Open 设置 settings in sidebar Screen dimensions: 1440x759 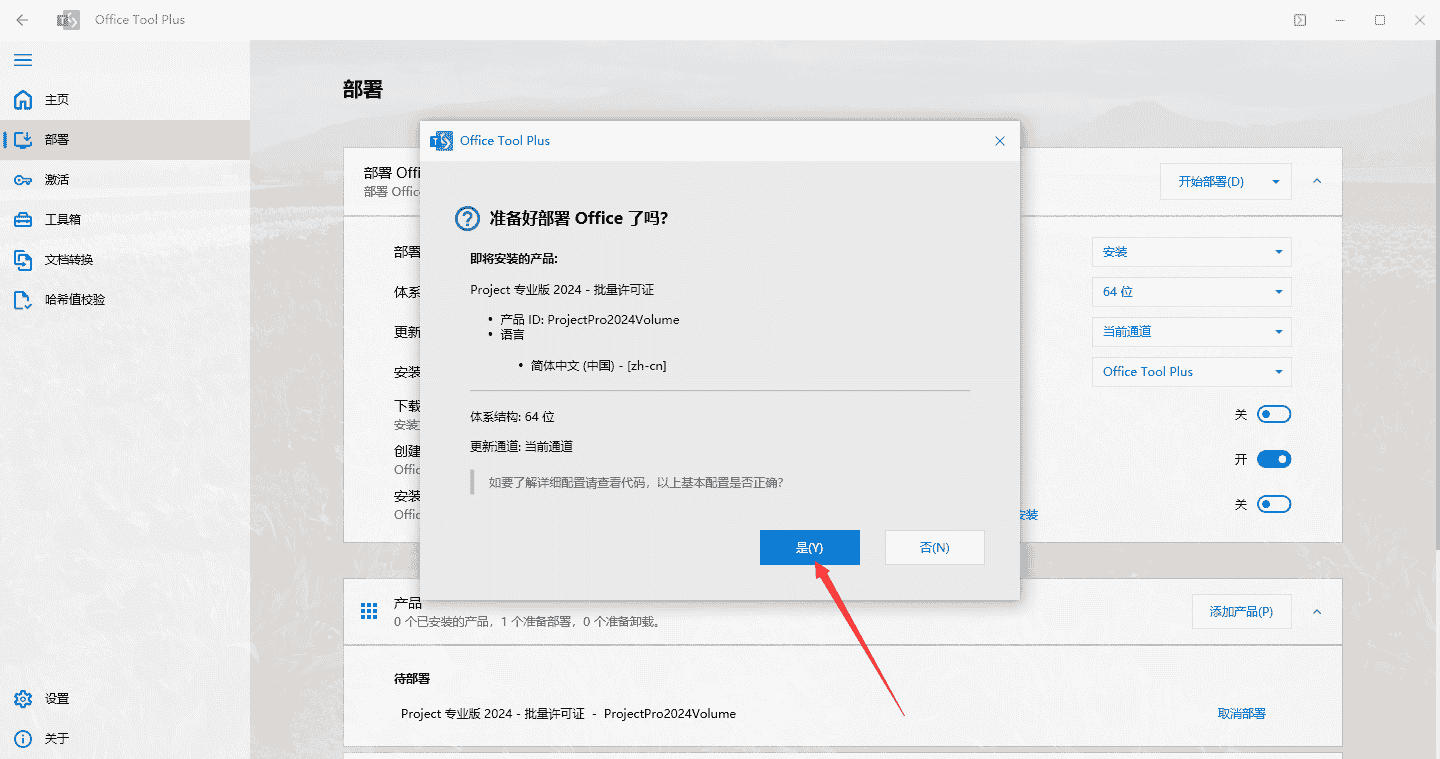coord(125,699)
